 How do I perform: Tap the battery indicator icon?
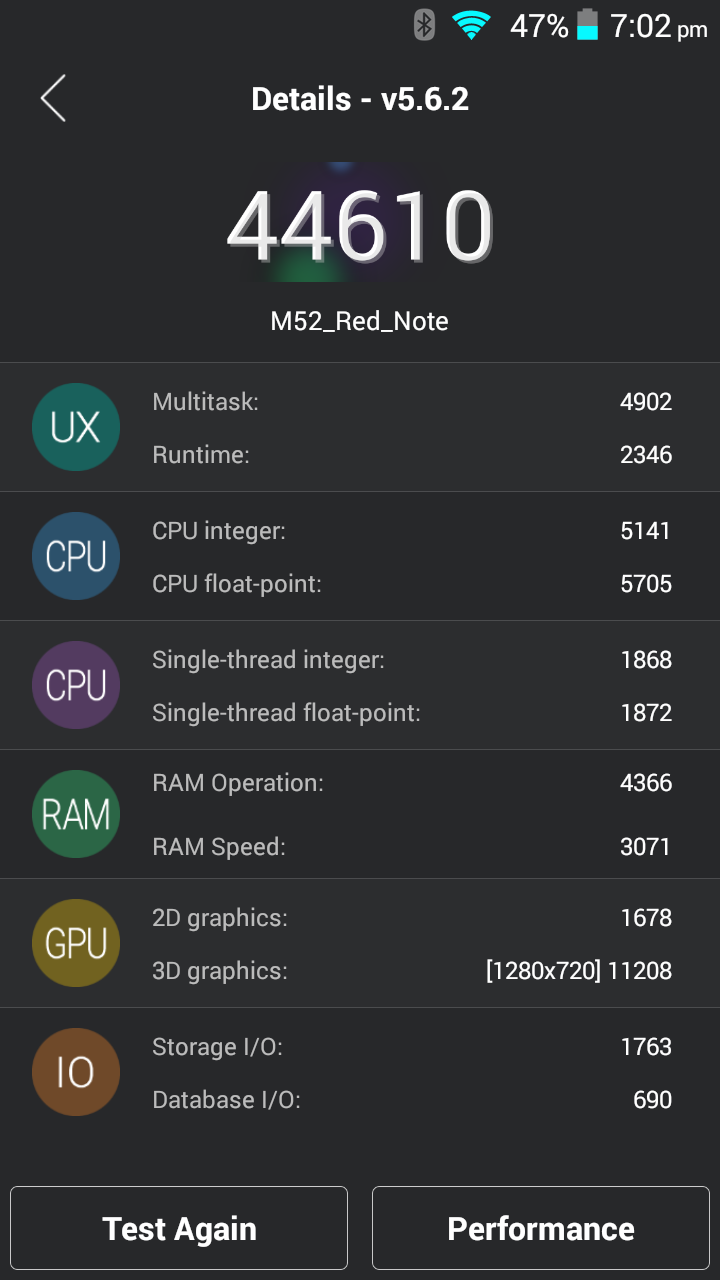(x=587, y=25)
